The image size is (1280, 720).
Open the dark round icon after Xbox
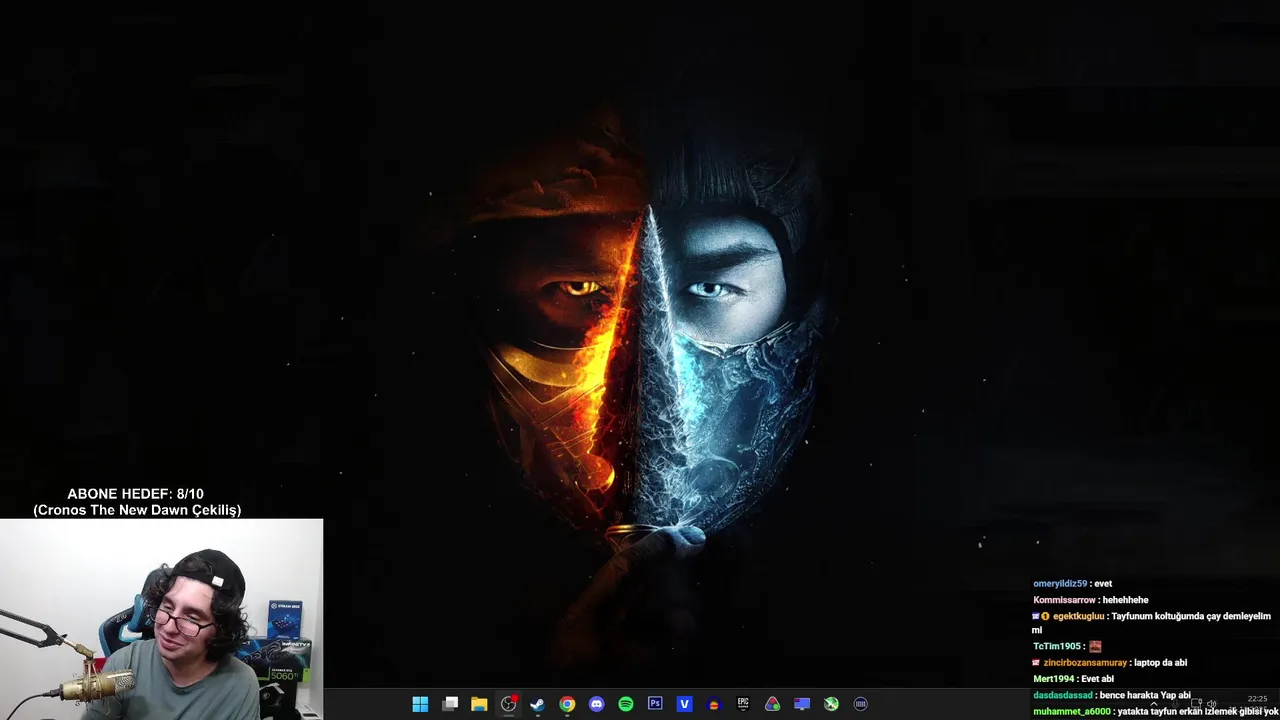tap(860, 704)
